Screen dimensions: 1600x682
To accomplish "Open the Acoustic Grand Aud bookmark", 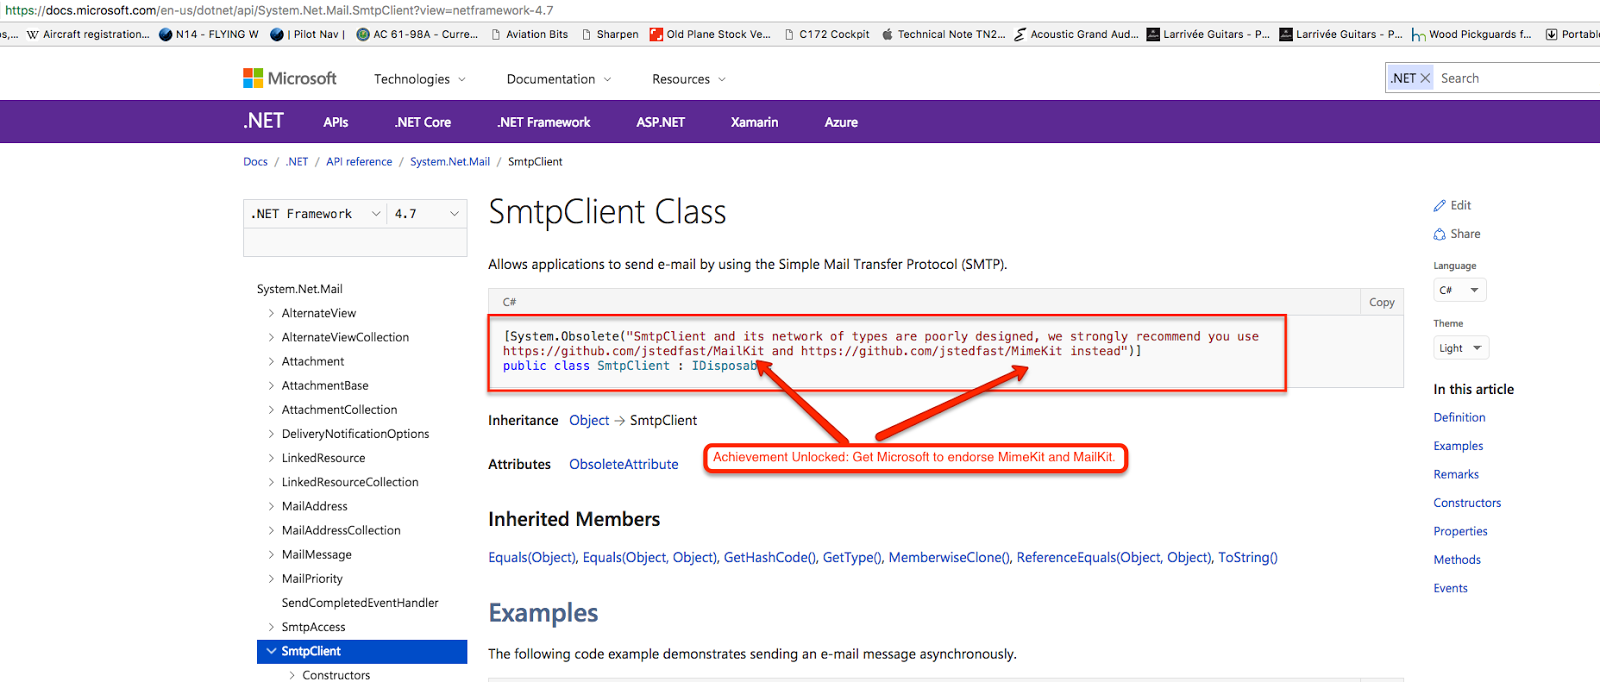I will (1076, 34).
